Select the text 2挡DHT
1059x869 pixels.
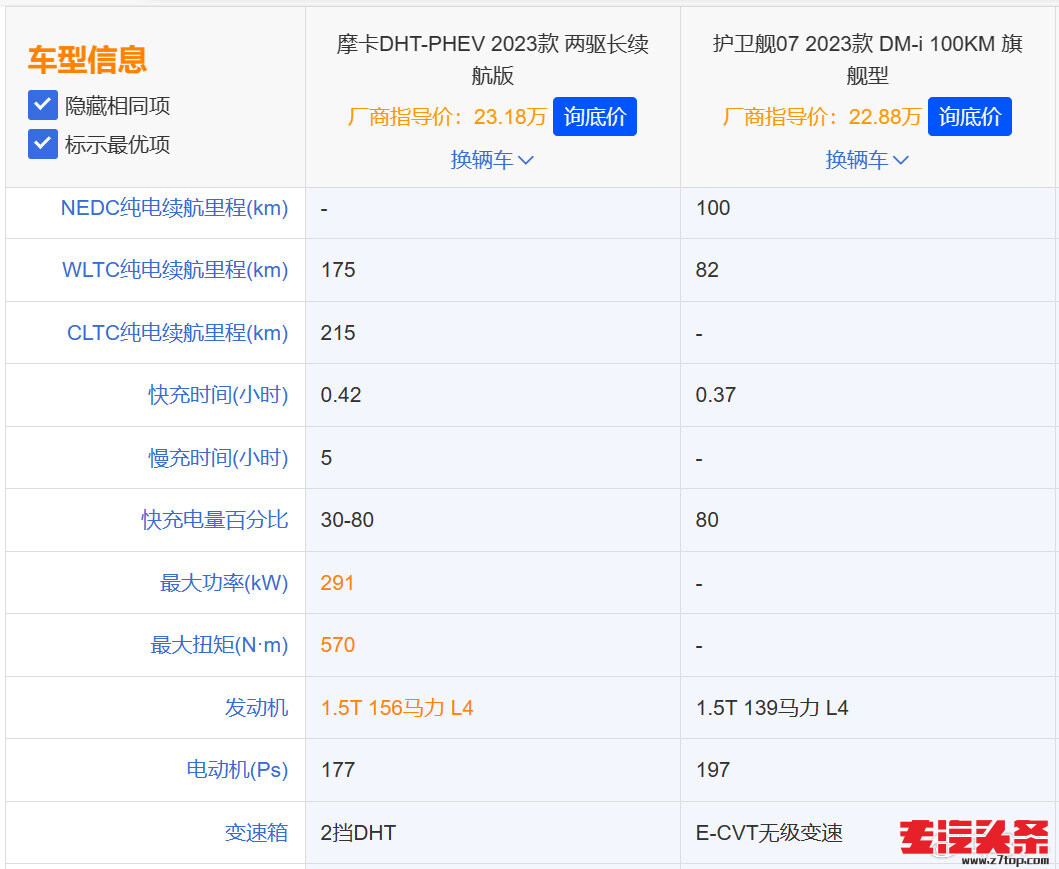point(358,833)
